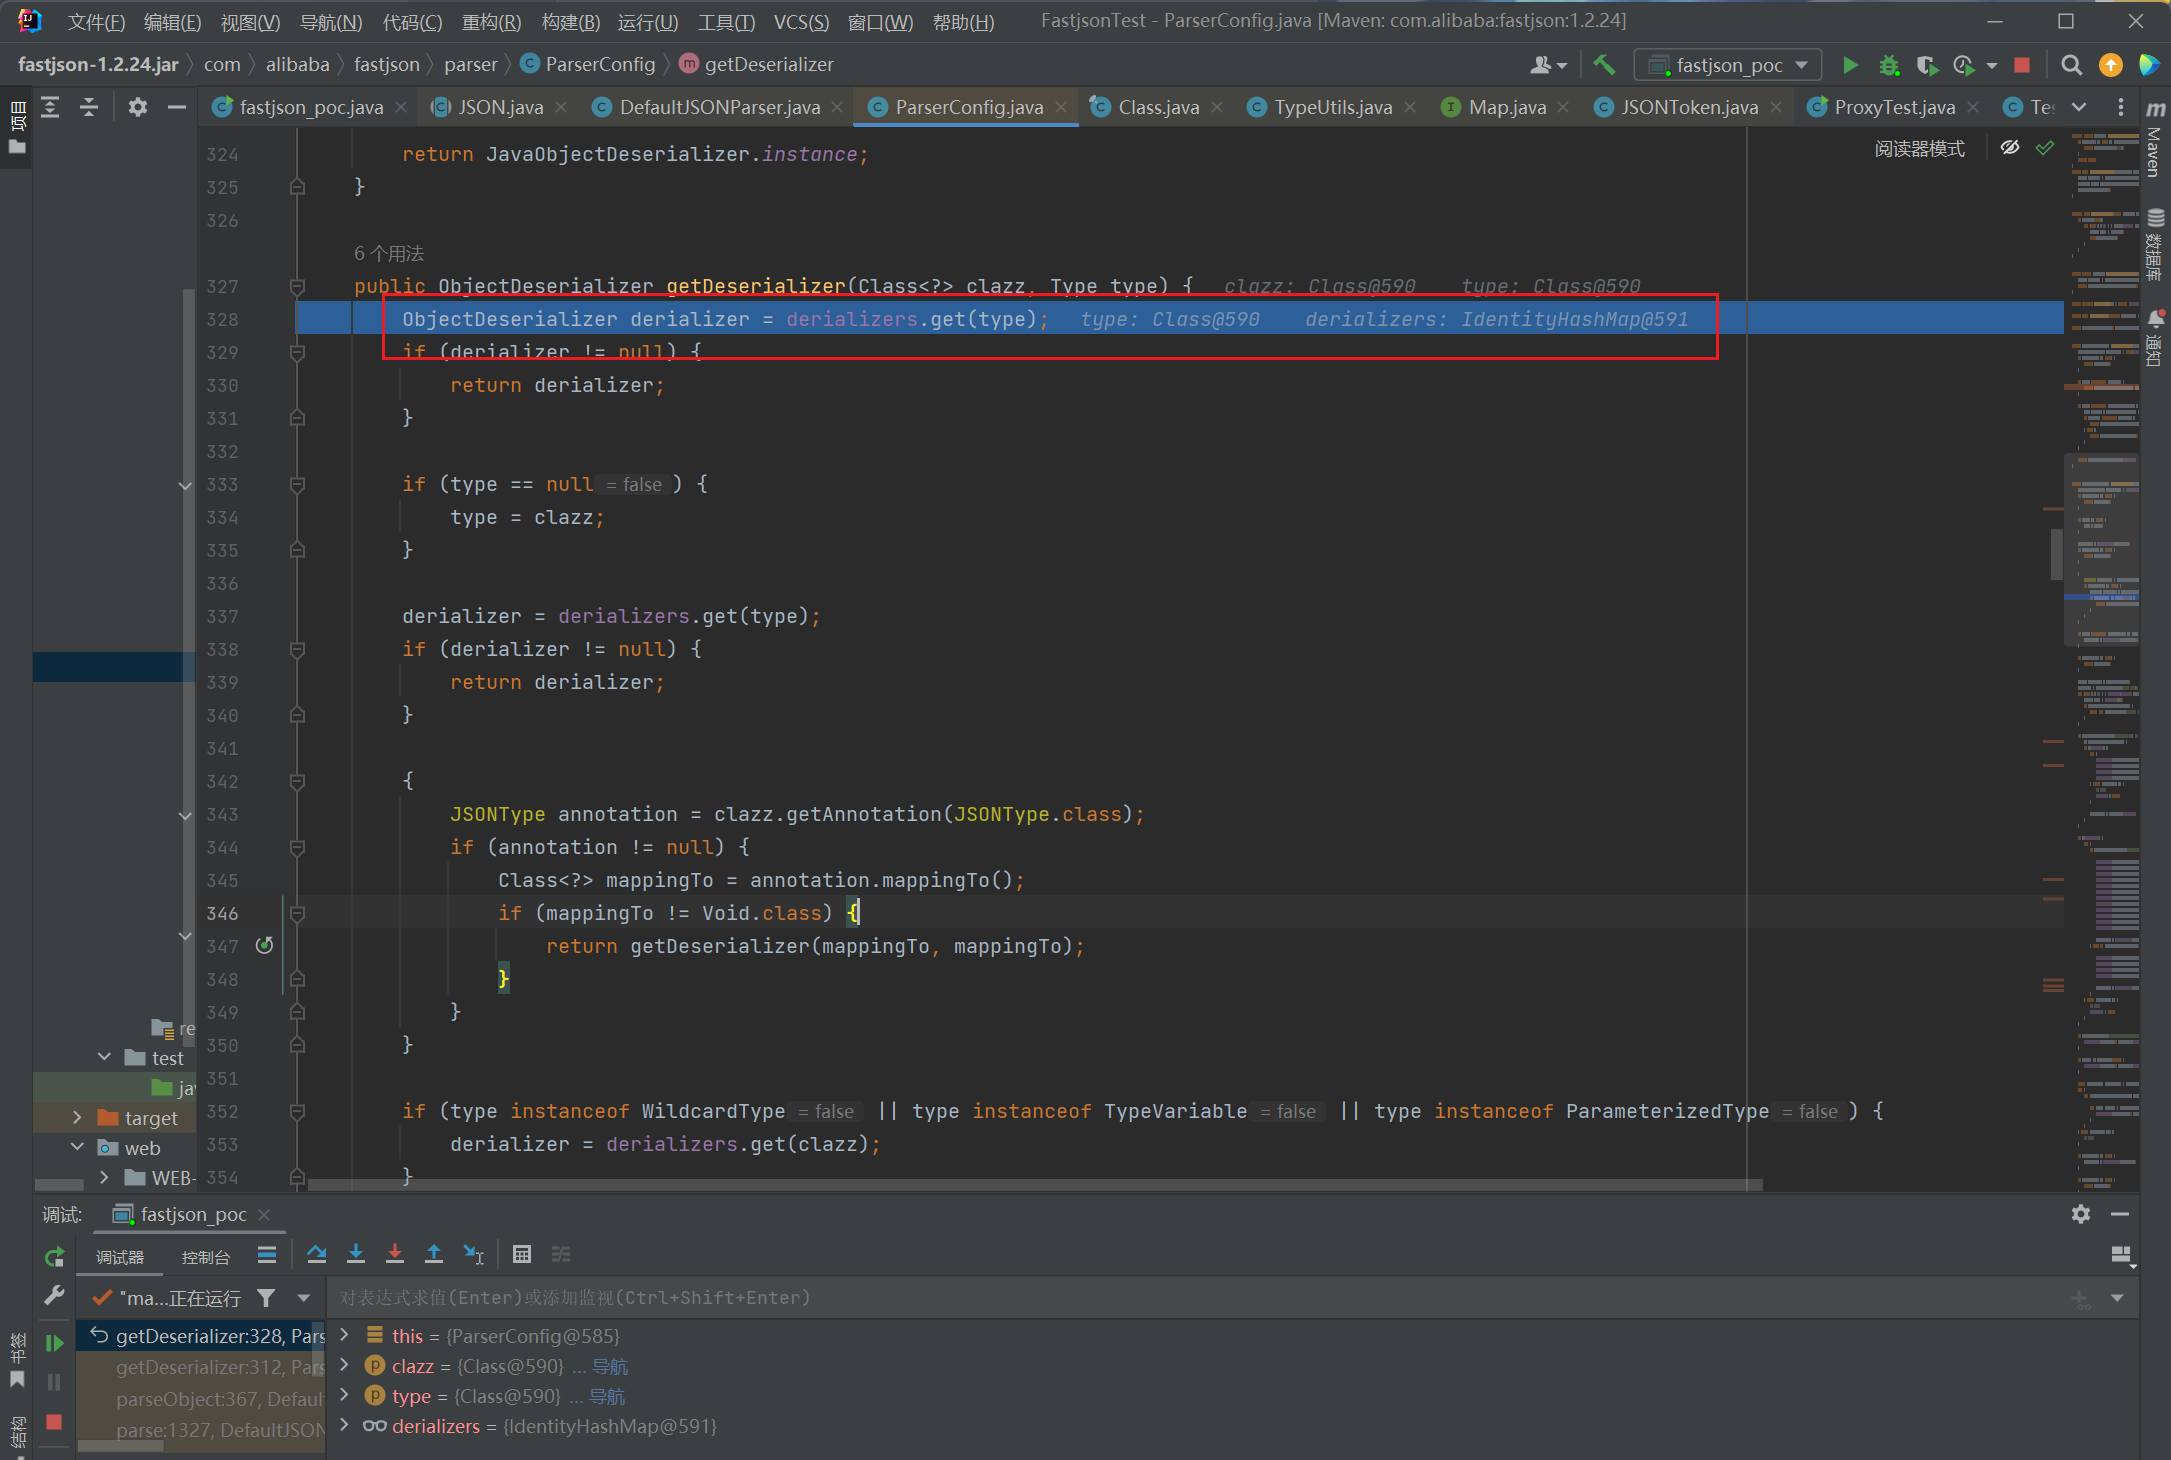Expand the target folder in project tree
The height and width of the screenshot is (1460, 2171).
[77, 1118]
